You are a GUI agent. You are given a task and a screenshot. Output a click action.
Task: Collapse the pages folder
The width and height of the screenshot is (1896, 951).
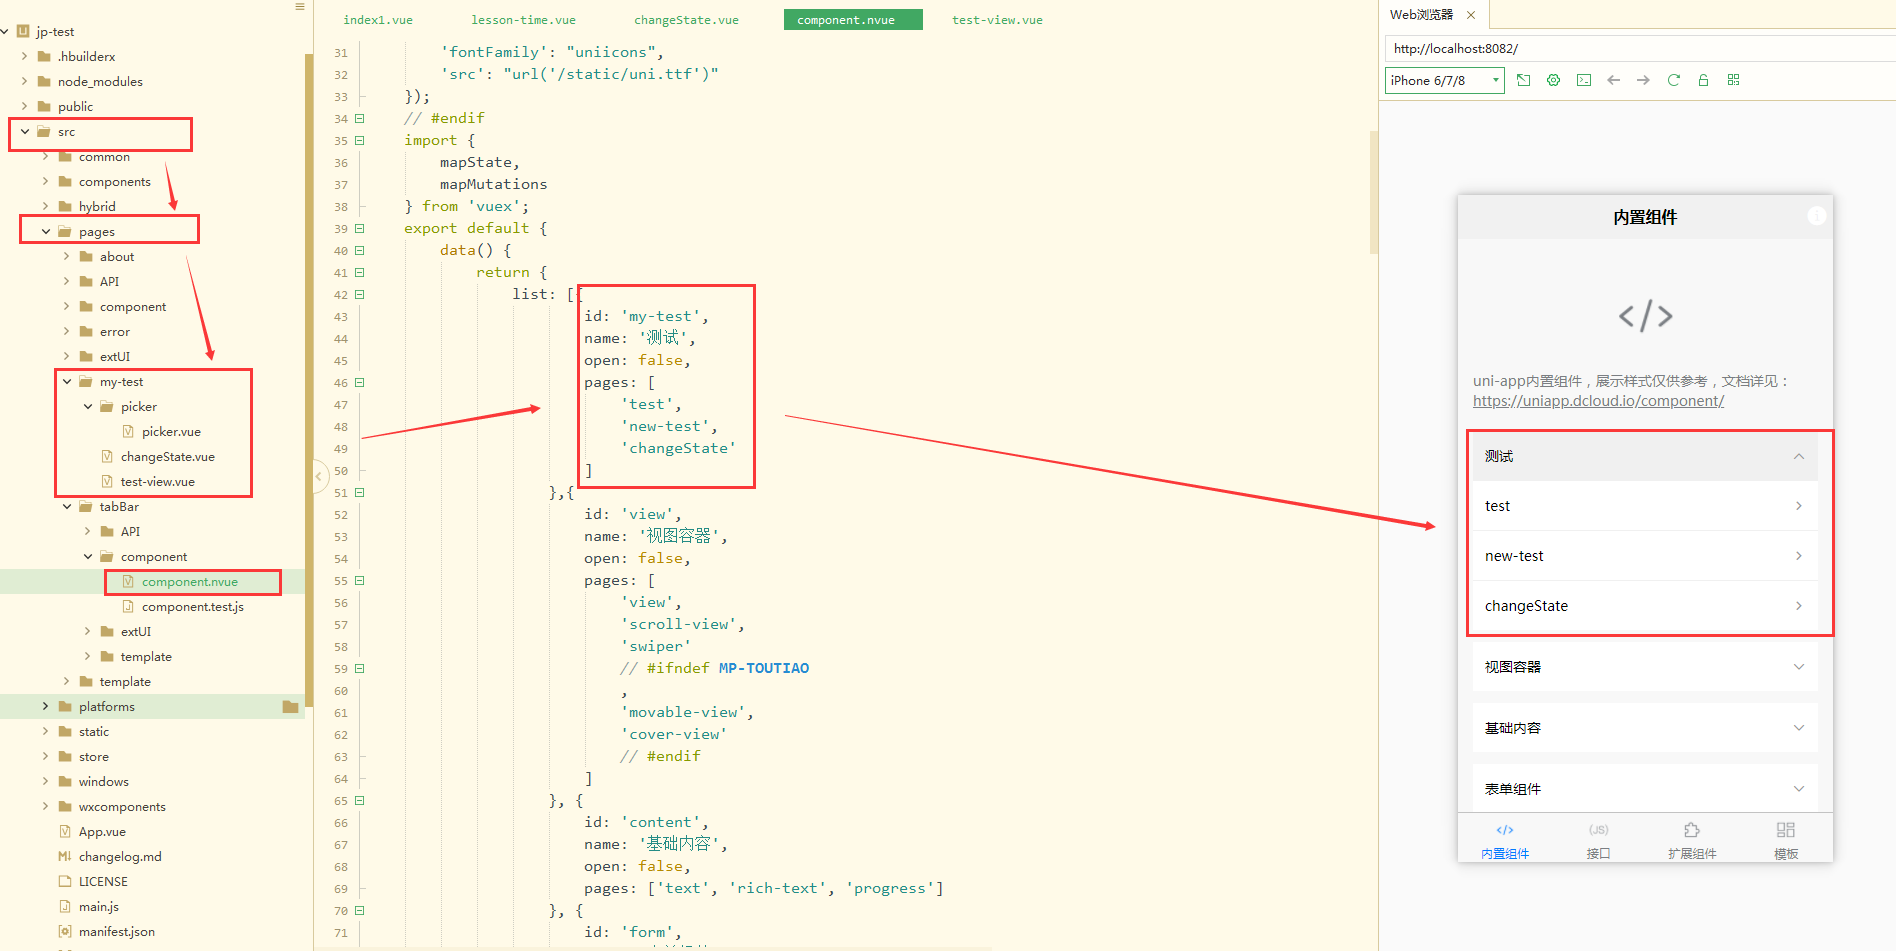46,232
